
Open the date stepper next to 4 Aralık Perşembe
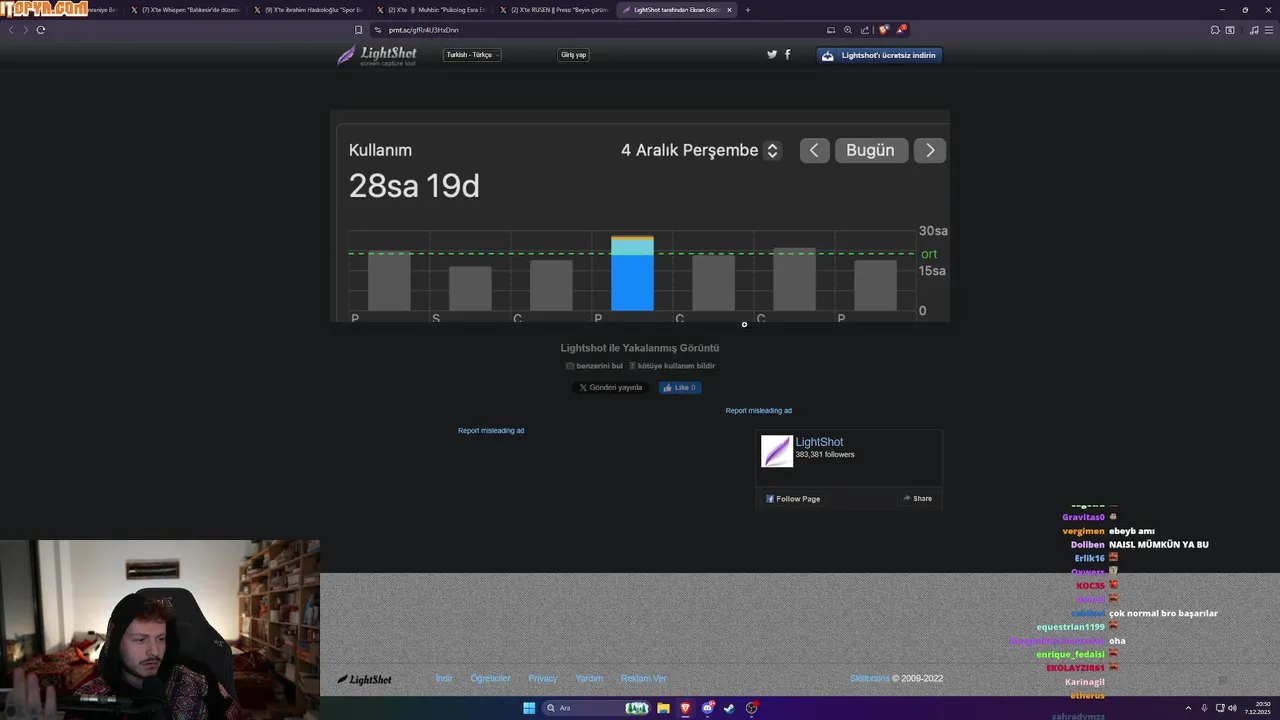772,150
